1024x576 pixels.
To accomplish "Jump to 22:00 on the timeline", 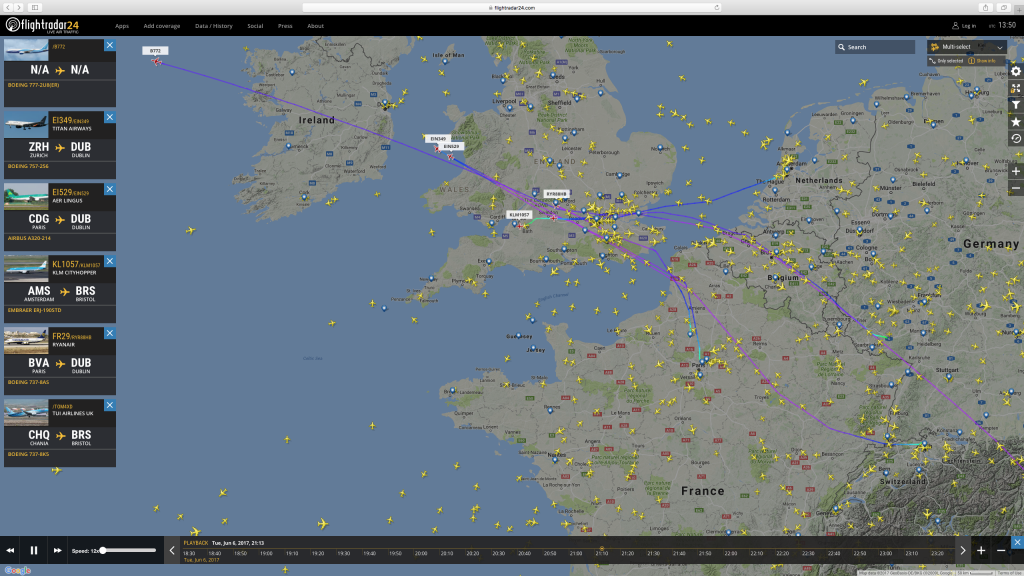I will click(731, 553).
